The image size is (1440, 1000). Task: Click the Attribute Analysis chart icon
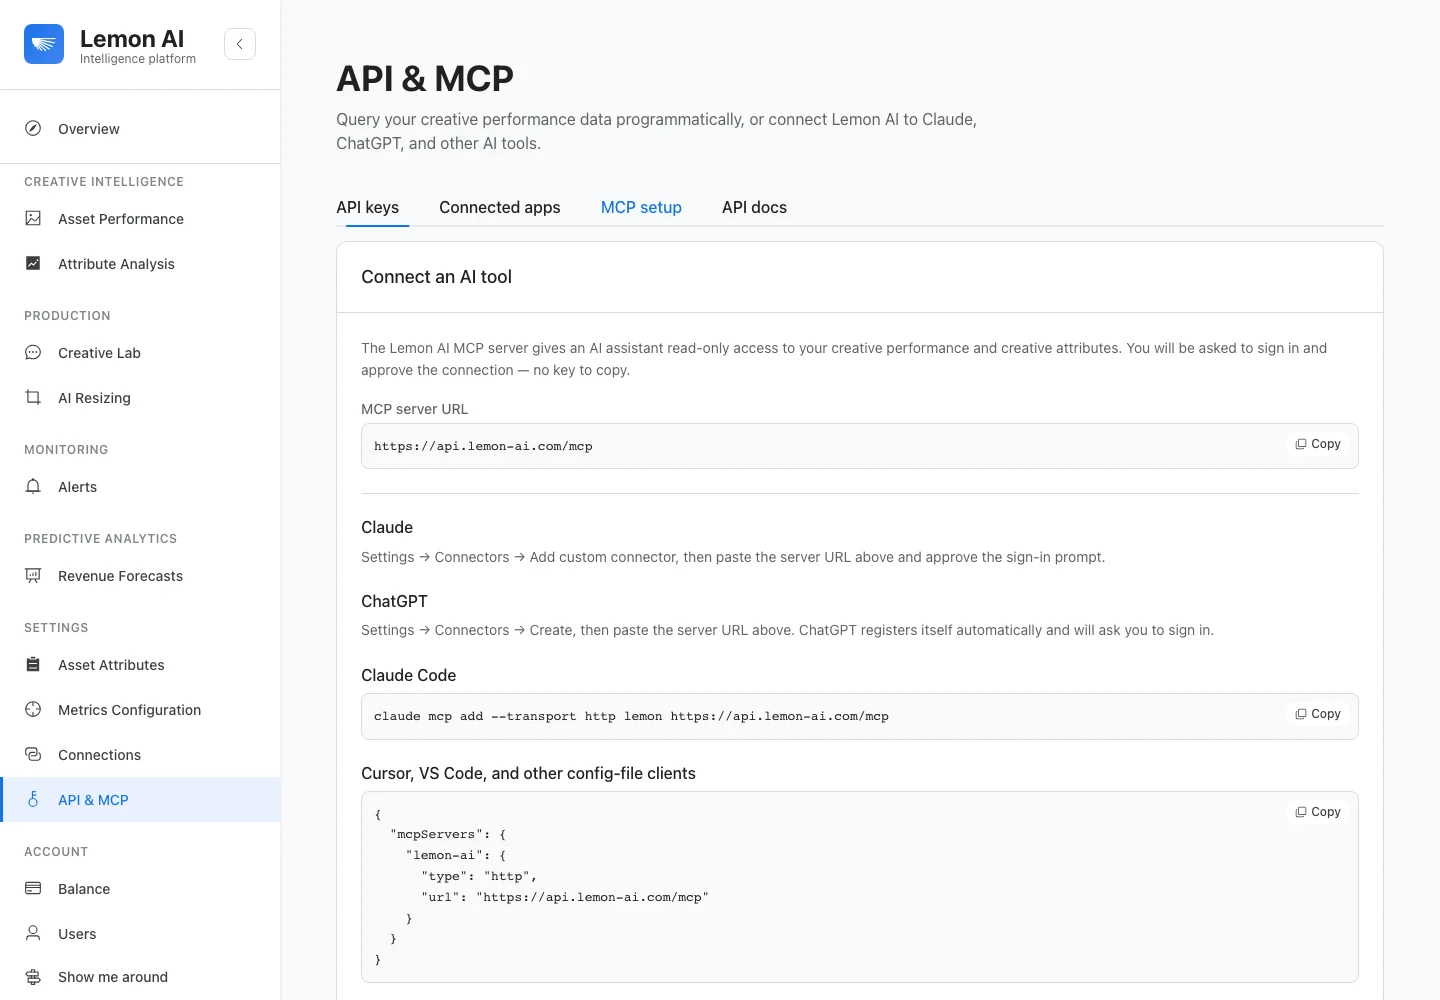point(33,263)
